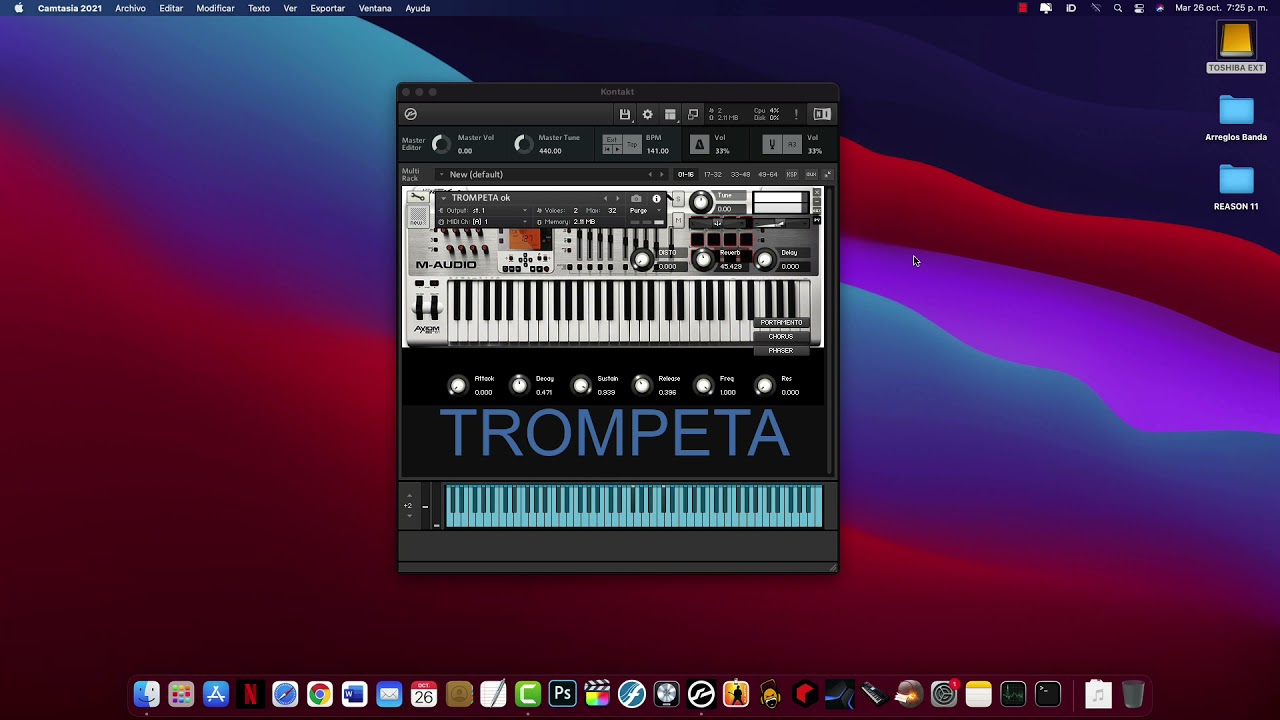Click the BPM value 141.00
This screenshot has height=720, width=1280.
657,151
